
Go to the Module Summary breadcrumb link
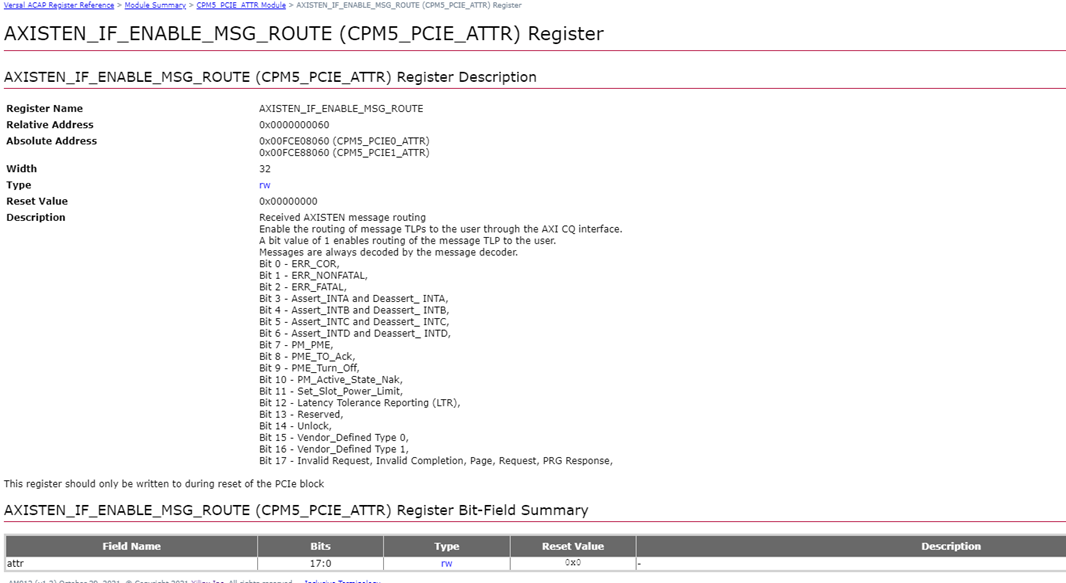click(x=155, y=5)
